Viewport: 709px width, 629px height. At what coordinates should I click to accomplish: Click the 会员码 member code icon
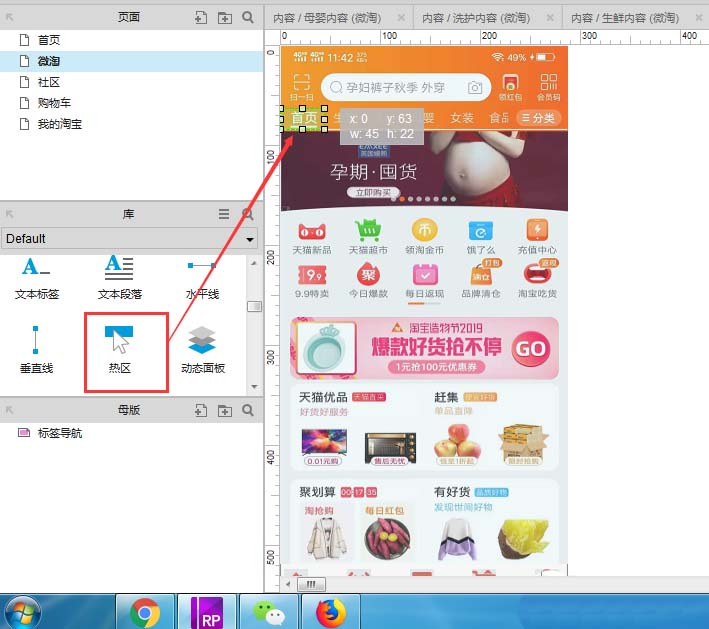point(548,87)
